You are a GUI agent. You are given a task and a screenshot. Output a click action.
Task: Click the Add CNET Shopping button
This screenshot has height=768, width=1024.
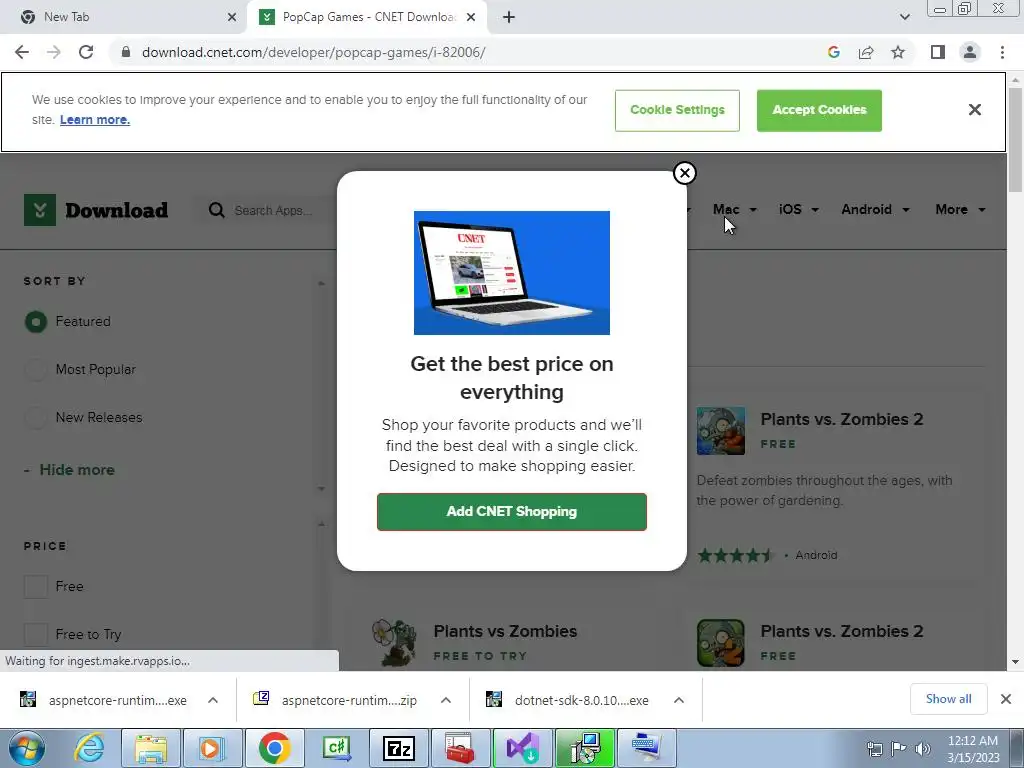pos(512,511)
